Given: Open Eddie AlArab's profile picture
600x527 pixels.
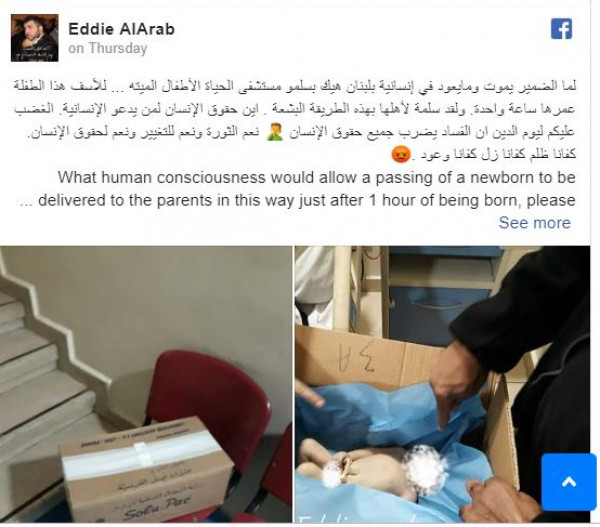Looking at the screenshot, I should 34,38.
